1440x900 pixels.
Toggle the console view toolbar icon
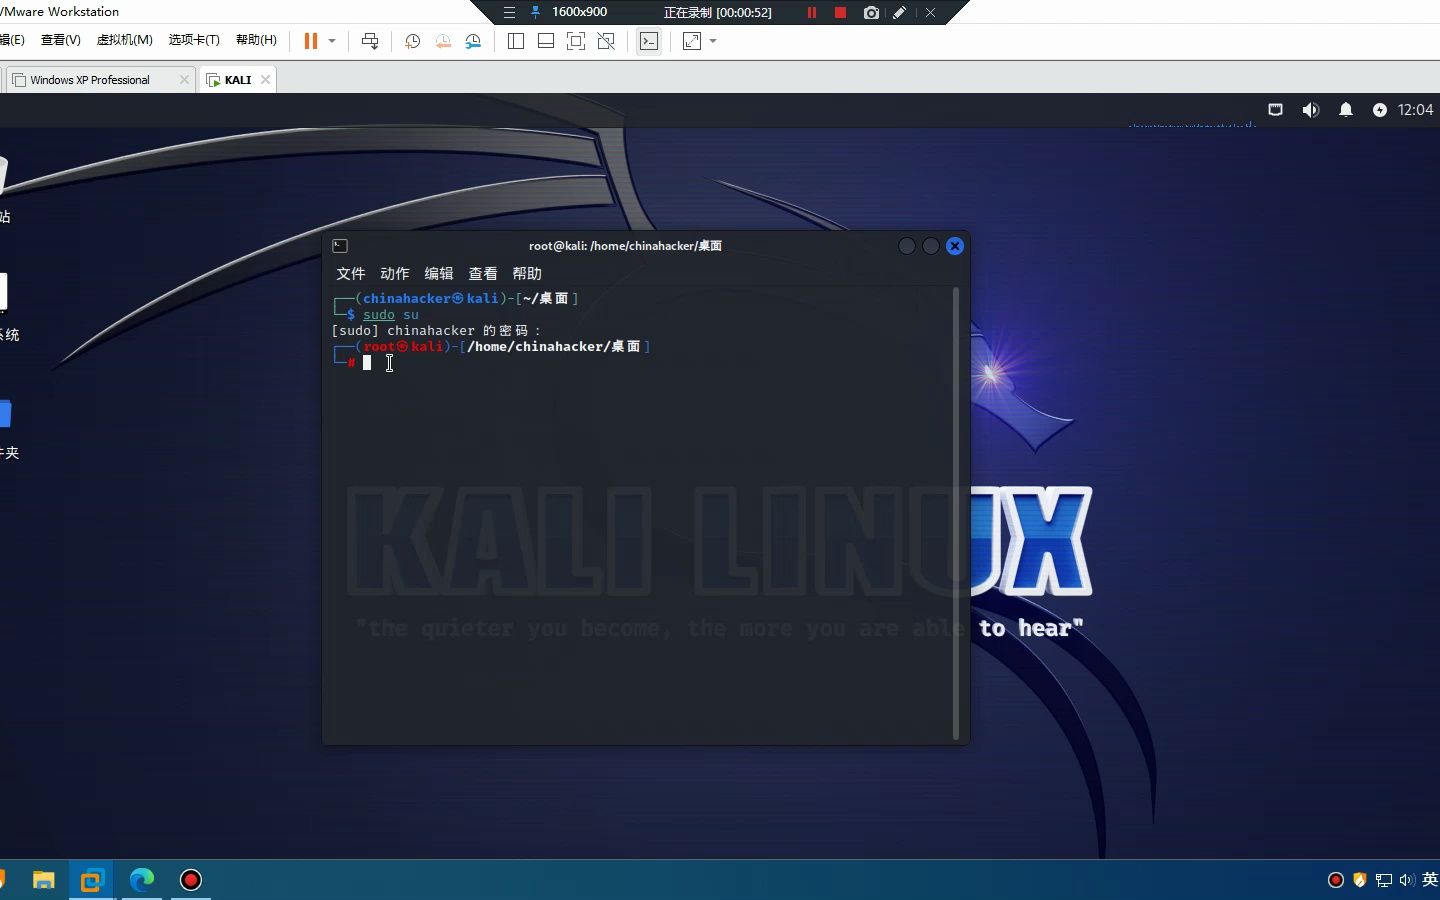click(649, 41)
